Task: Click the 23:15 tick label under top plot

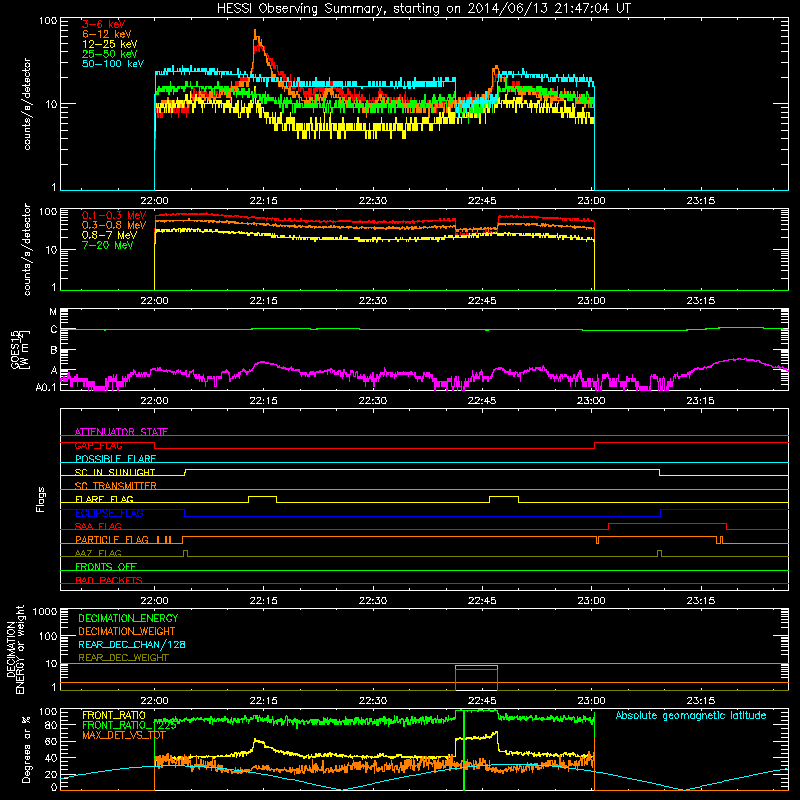Action: tap(701, 201)
